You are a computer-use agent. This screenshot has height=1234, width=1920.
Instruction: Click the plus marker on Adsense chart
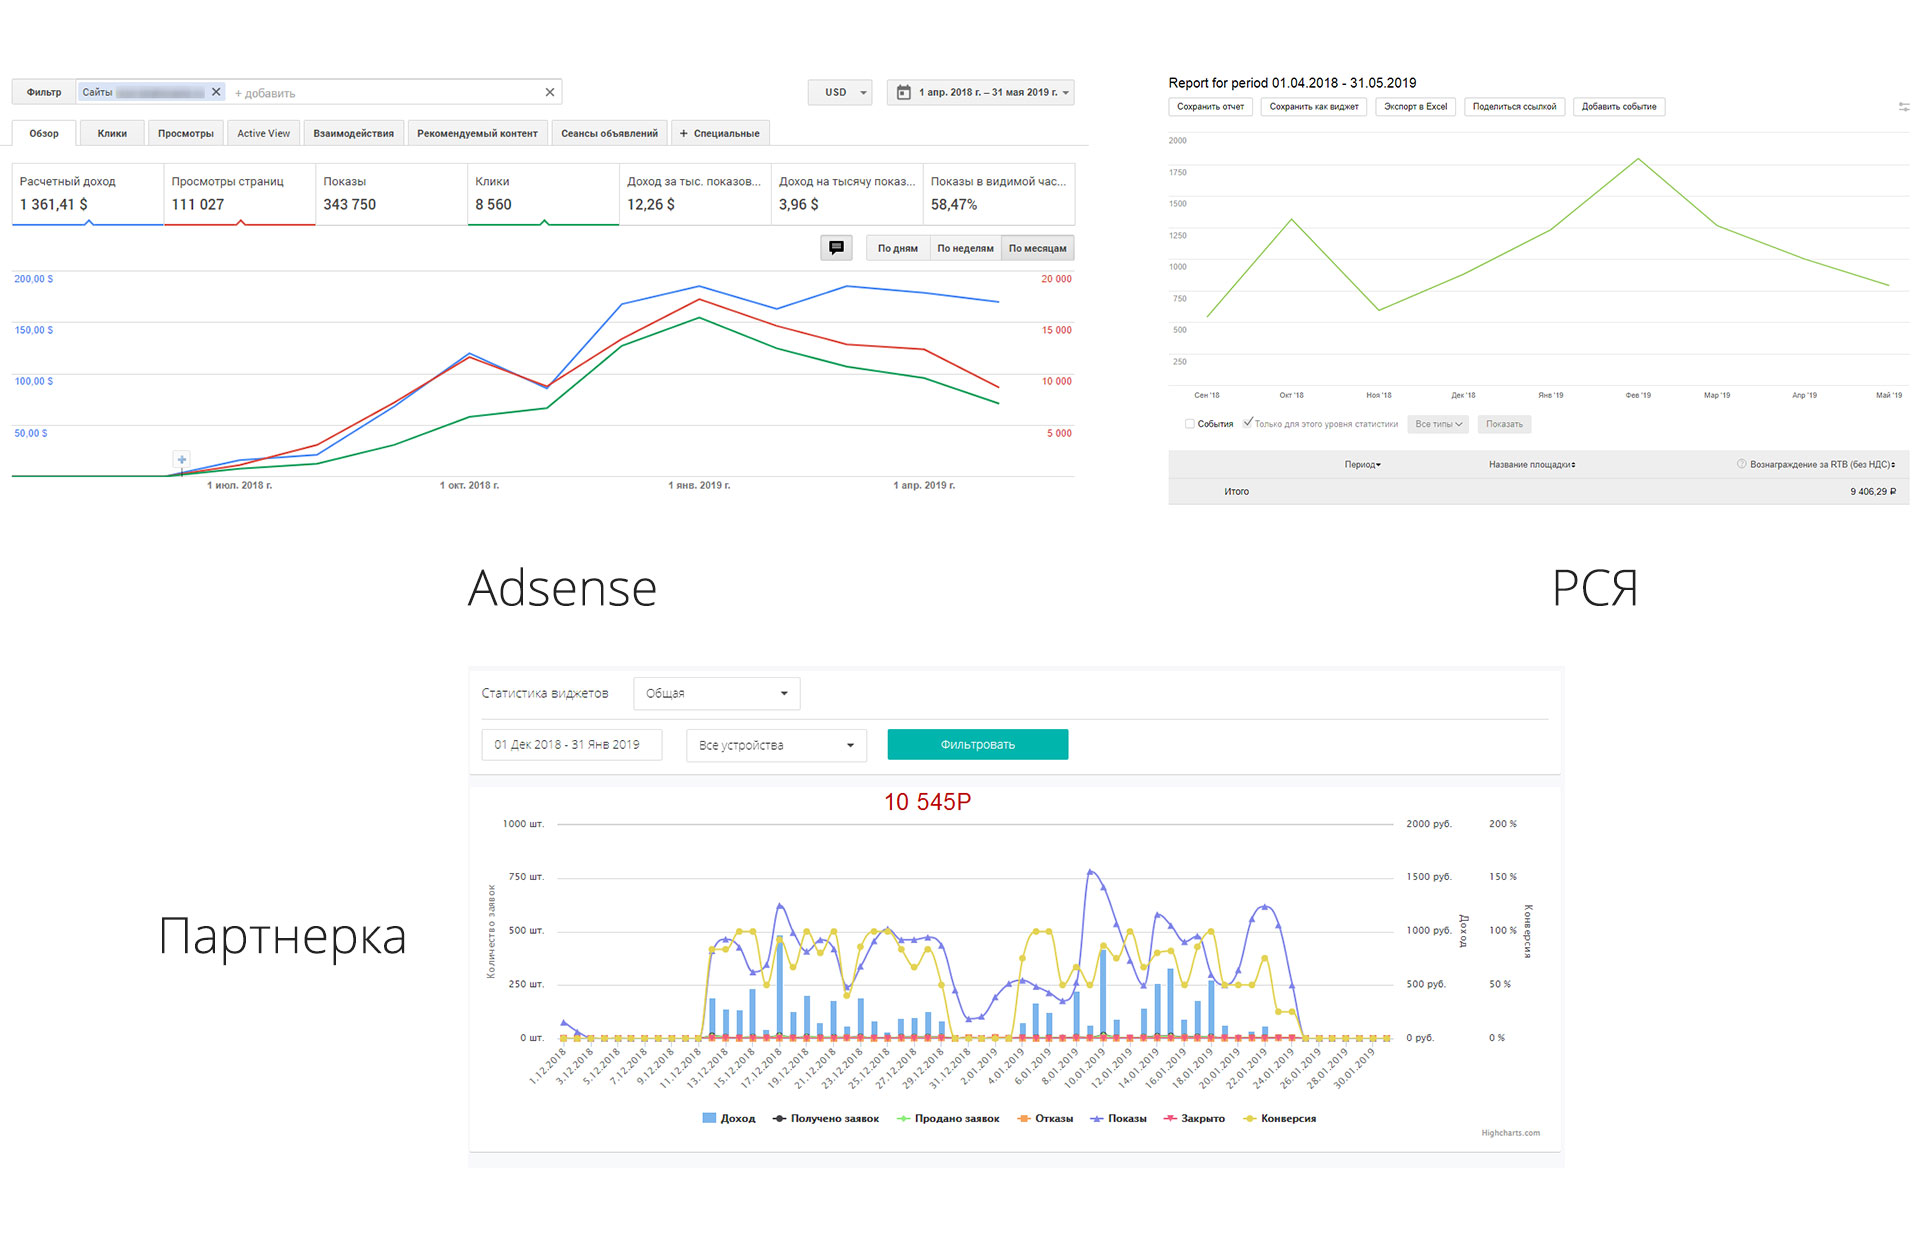pyautogui.click(x=181, y=460)
